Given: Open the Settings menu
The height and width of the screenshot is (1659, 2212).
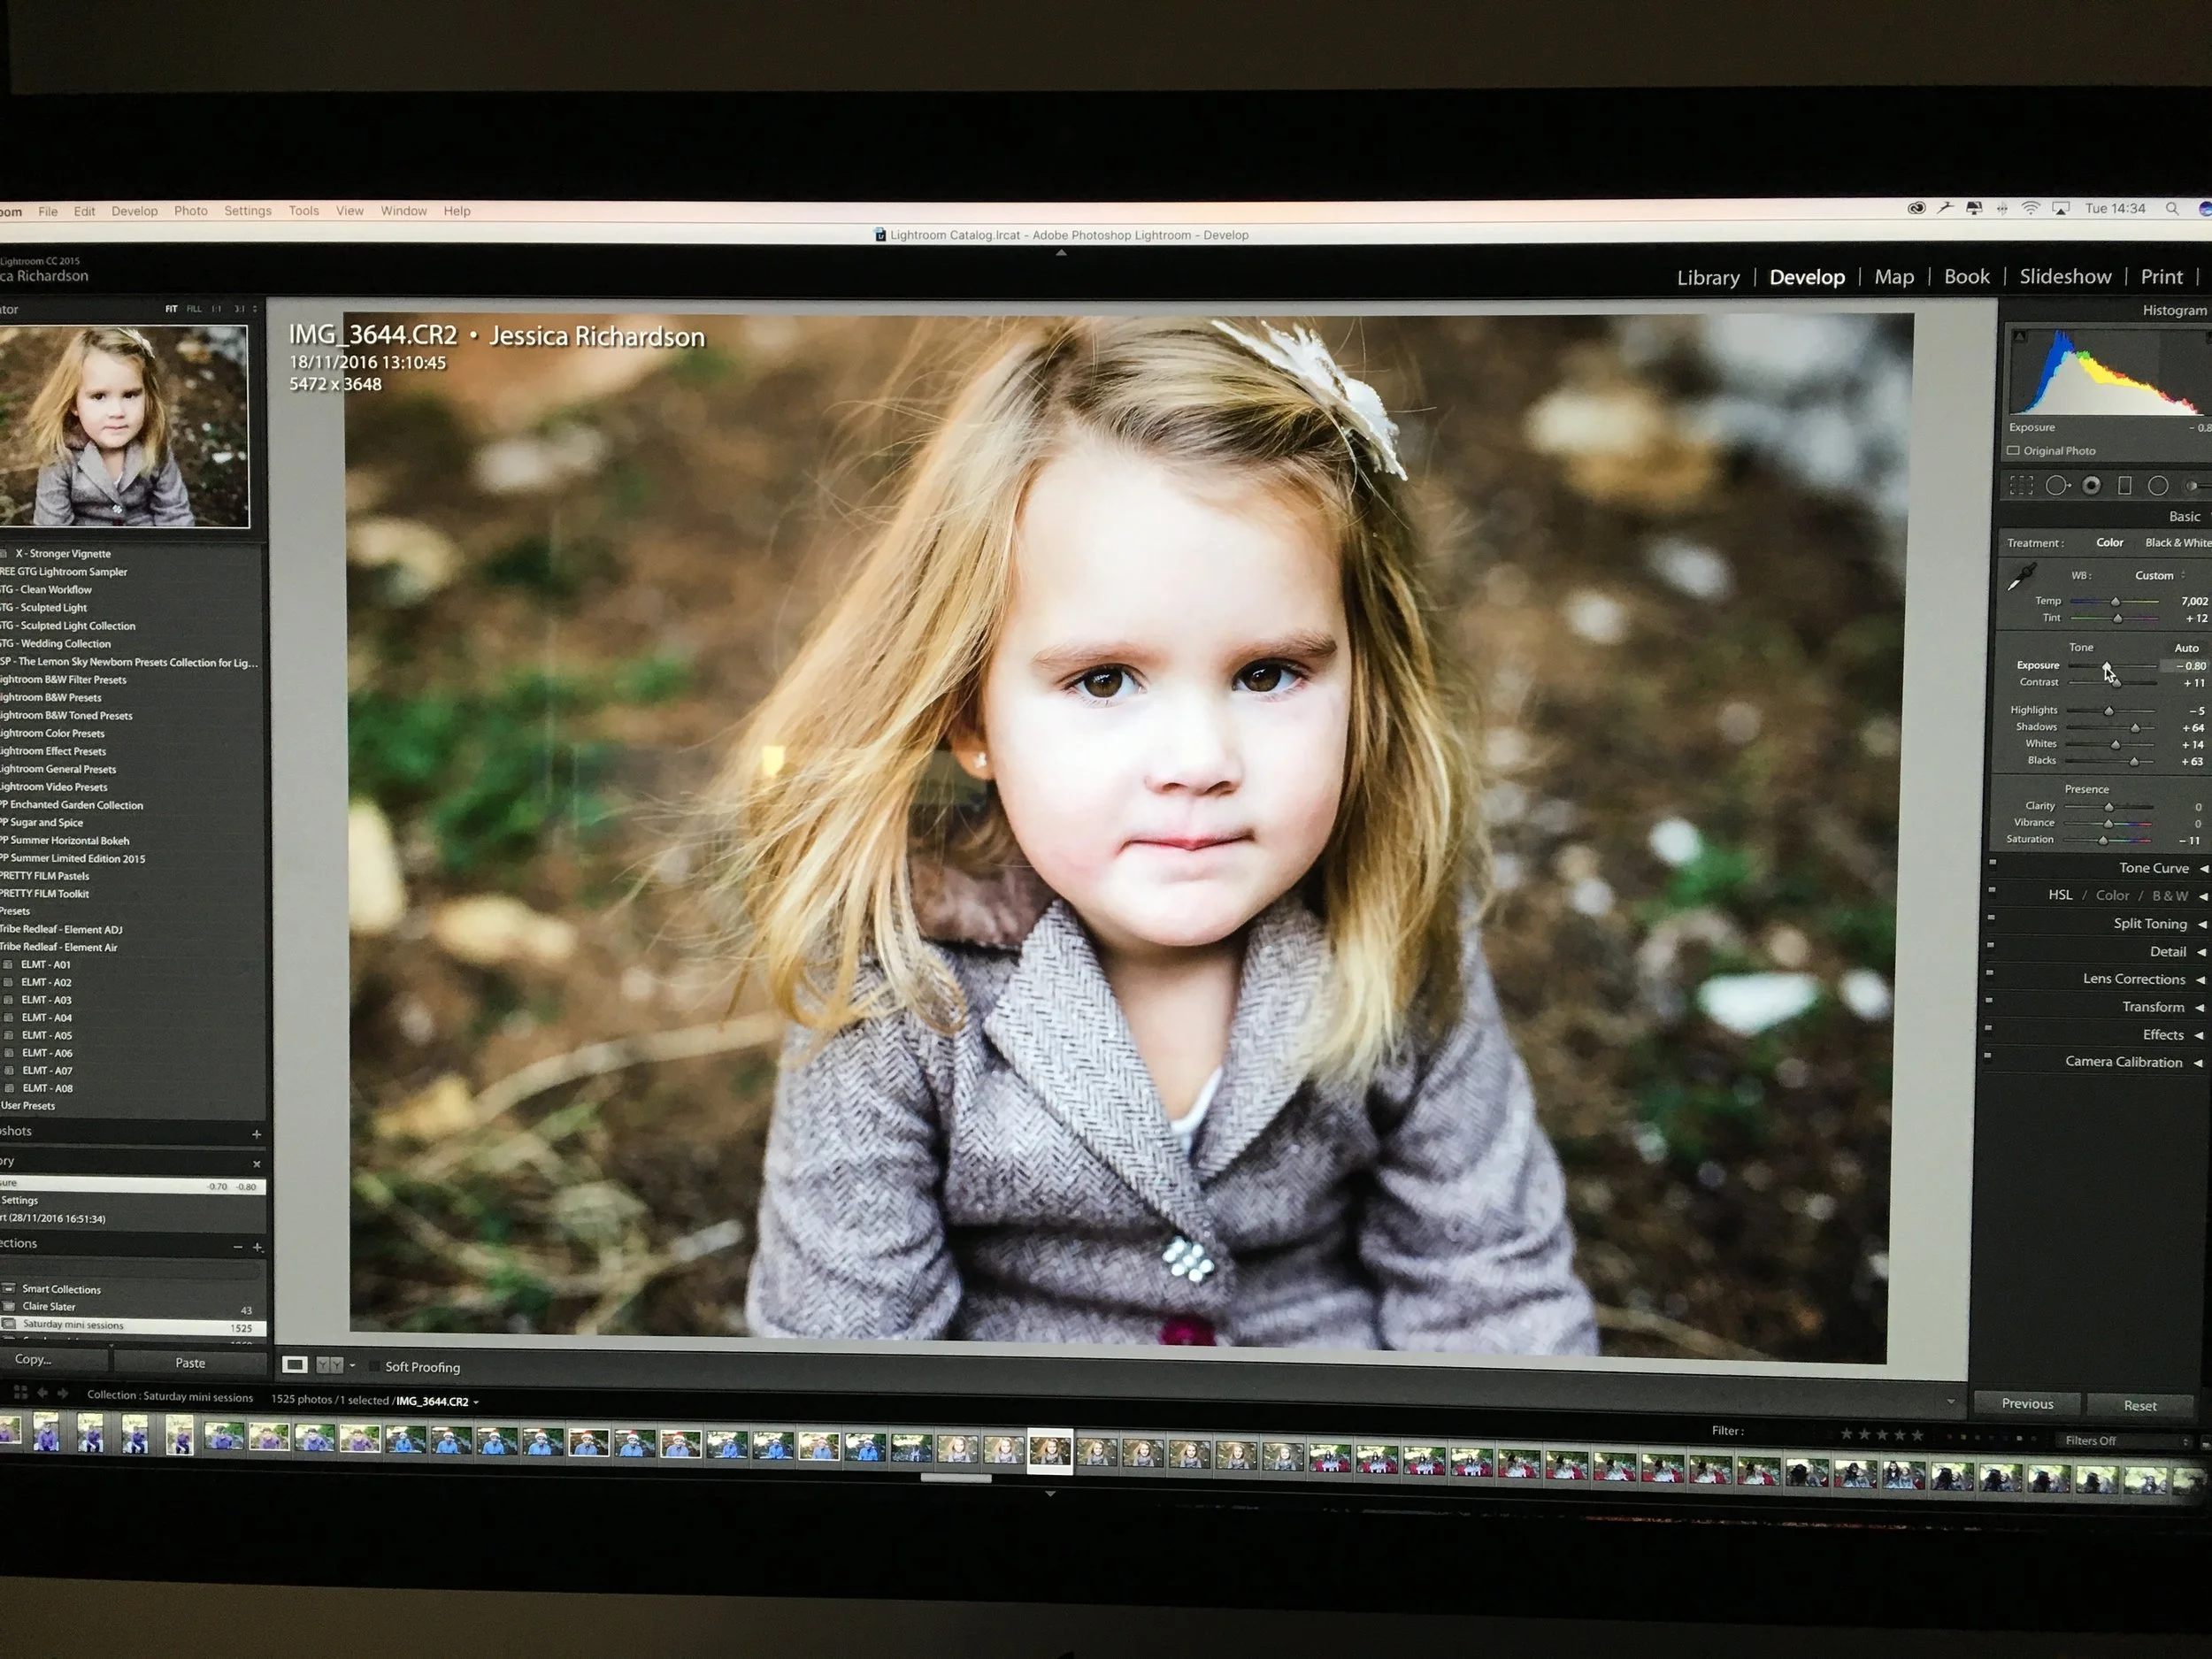Looking at the screenshot, I should click(x=247, y=211).
